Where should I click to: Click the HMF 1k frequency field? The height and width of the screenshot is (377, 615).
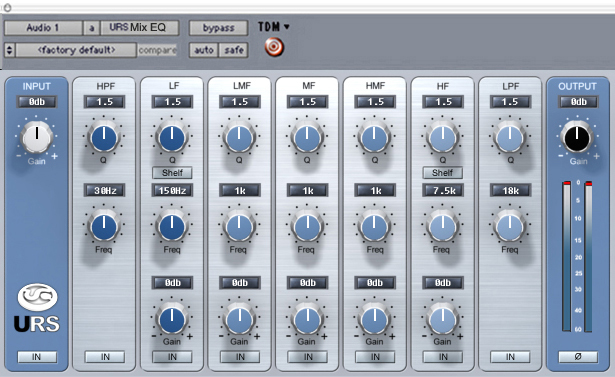(375, 191)
